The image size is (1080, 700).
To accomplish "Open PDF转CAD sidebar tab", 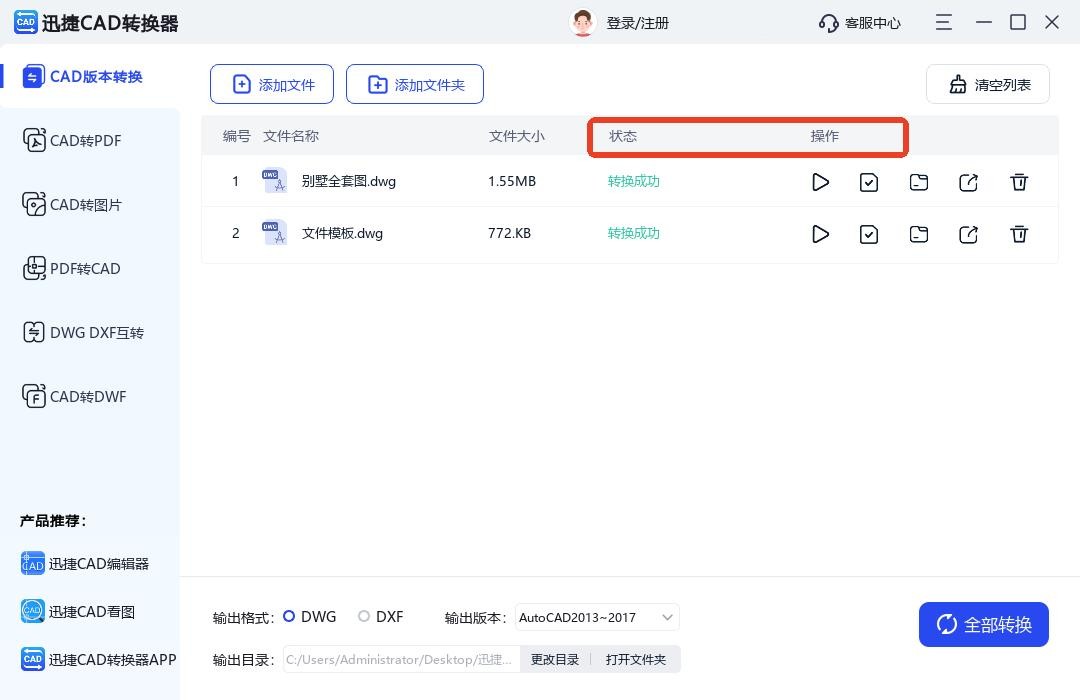I will pyautogui.click(x=85, y=269).
